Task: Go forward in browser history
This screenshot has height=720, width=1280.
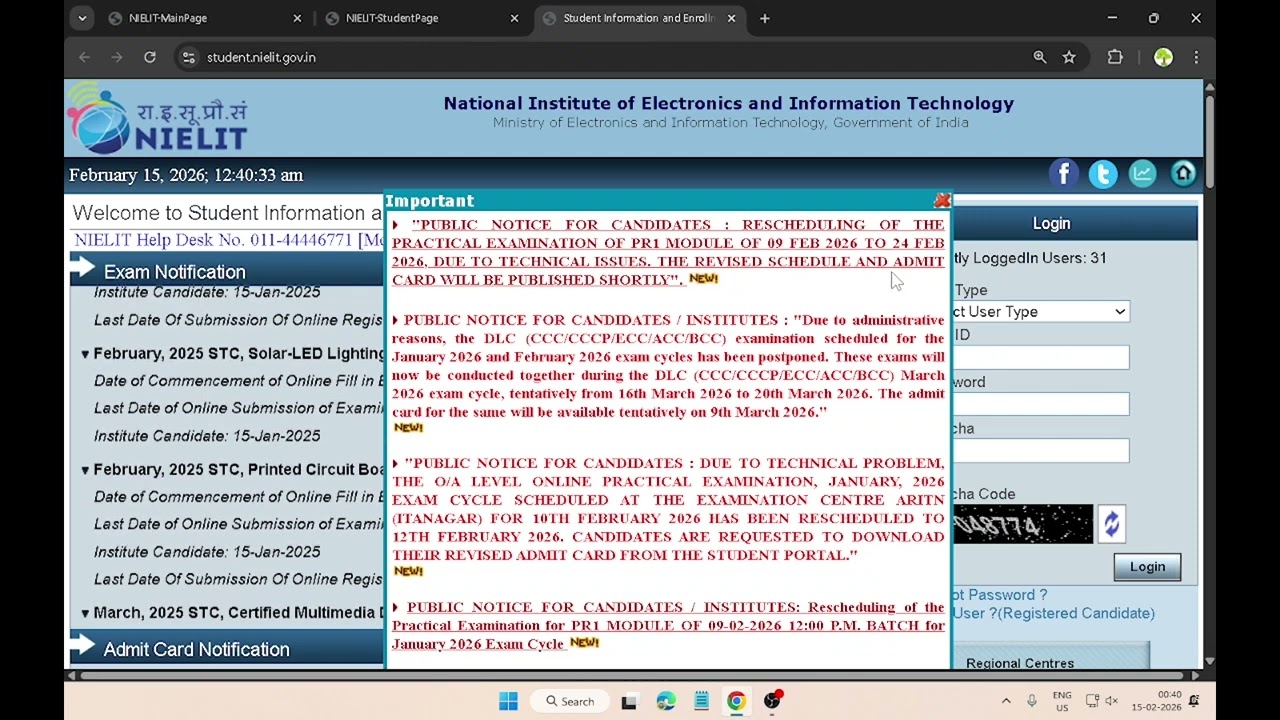Action: [x=117, y=57]
